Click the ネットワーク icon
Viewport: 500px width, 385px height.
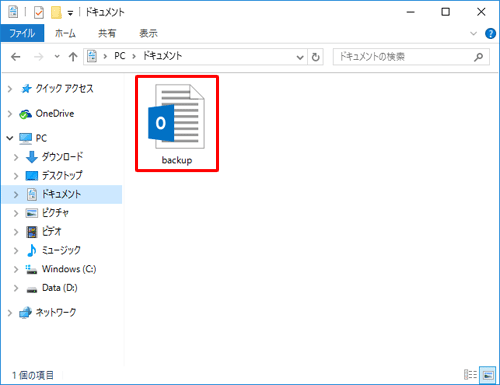point(25,313)
